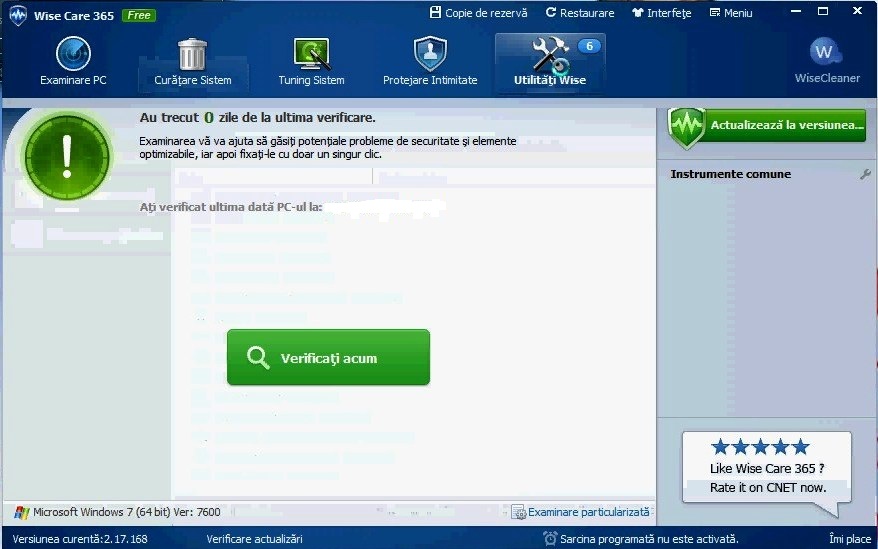Screen dimensions: 878x549
Task: Click the green exclamation status circle
Action: pos(67,156)
